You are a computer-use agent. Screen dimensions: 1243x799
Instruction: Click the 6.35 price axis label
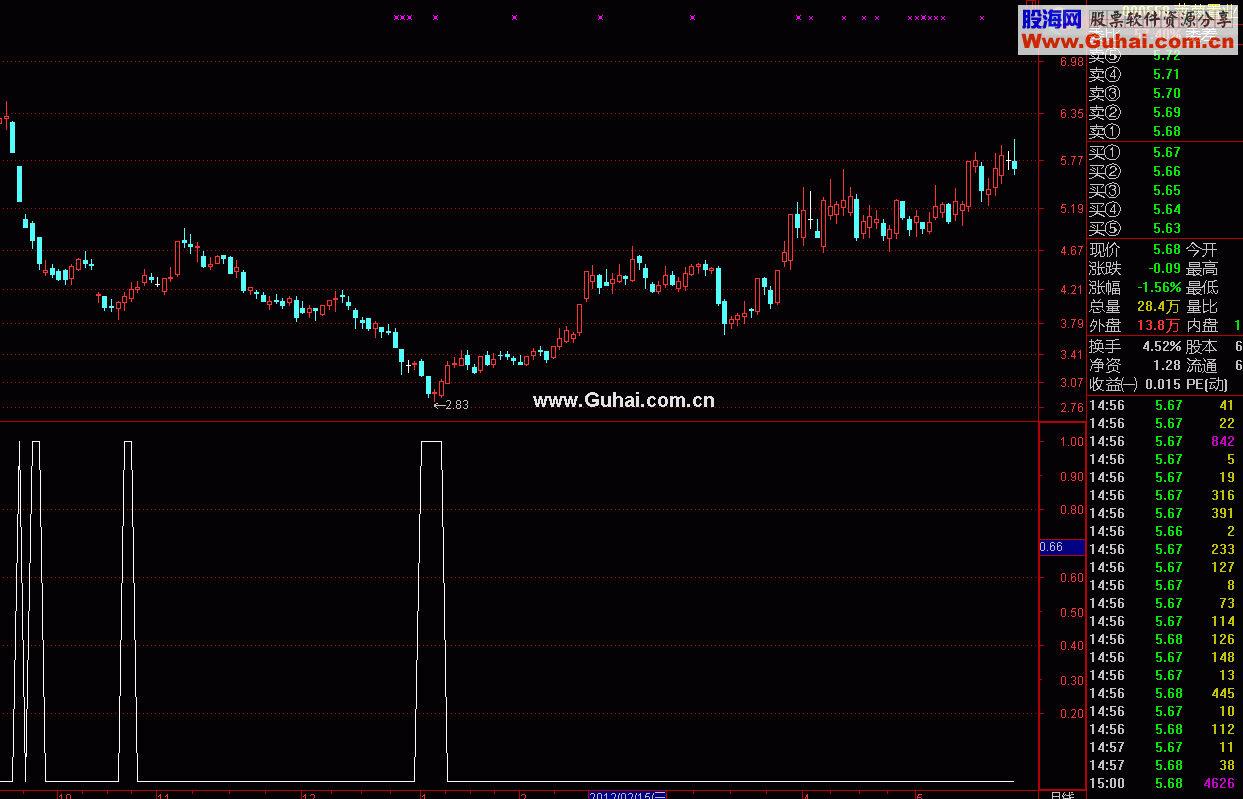click(1071, 114)
